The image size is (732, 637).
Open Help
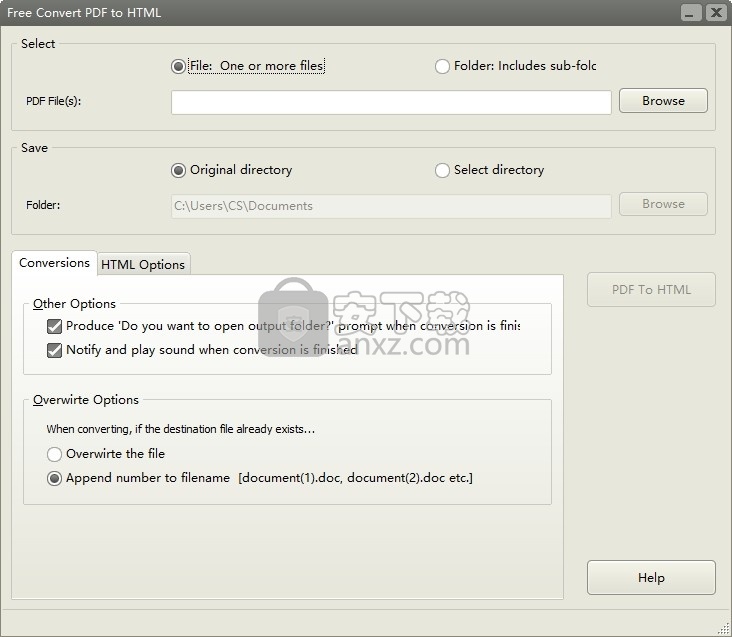point(651,578)
